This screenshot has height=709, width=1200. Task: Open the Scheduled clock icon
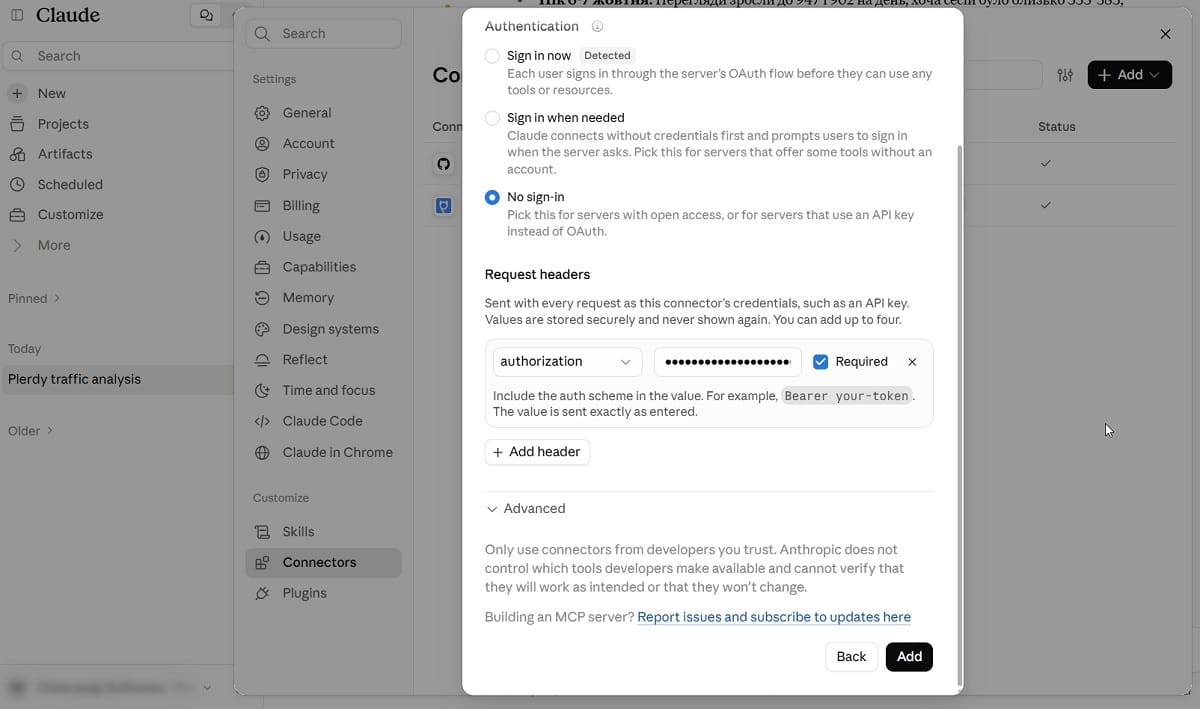[17, 185]
